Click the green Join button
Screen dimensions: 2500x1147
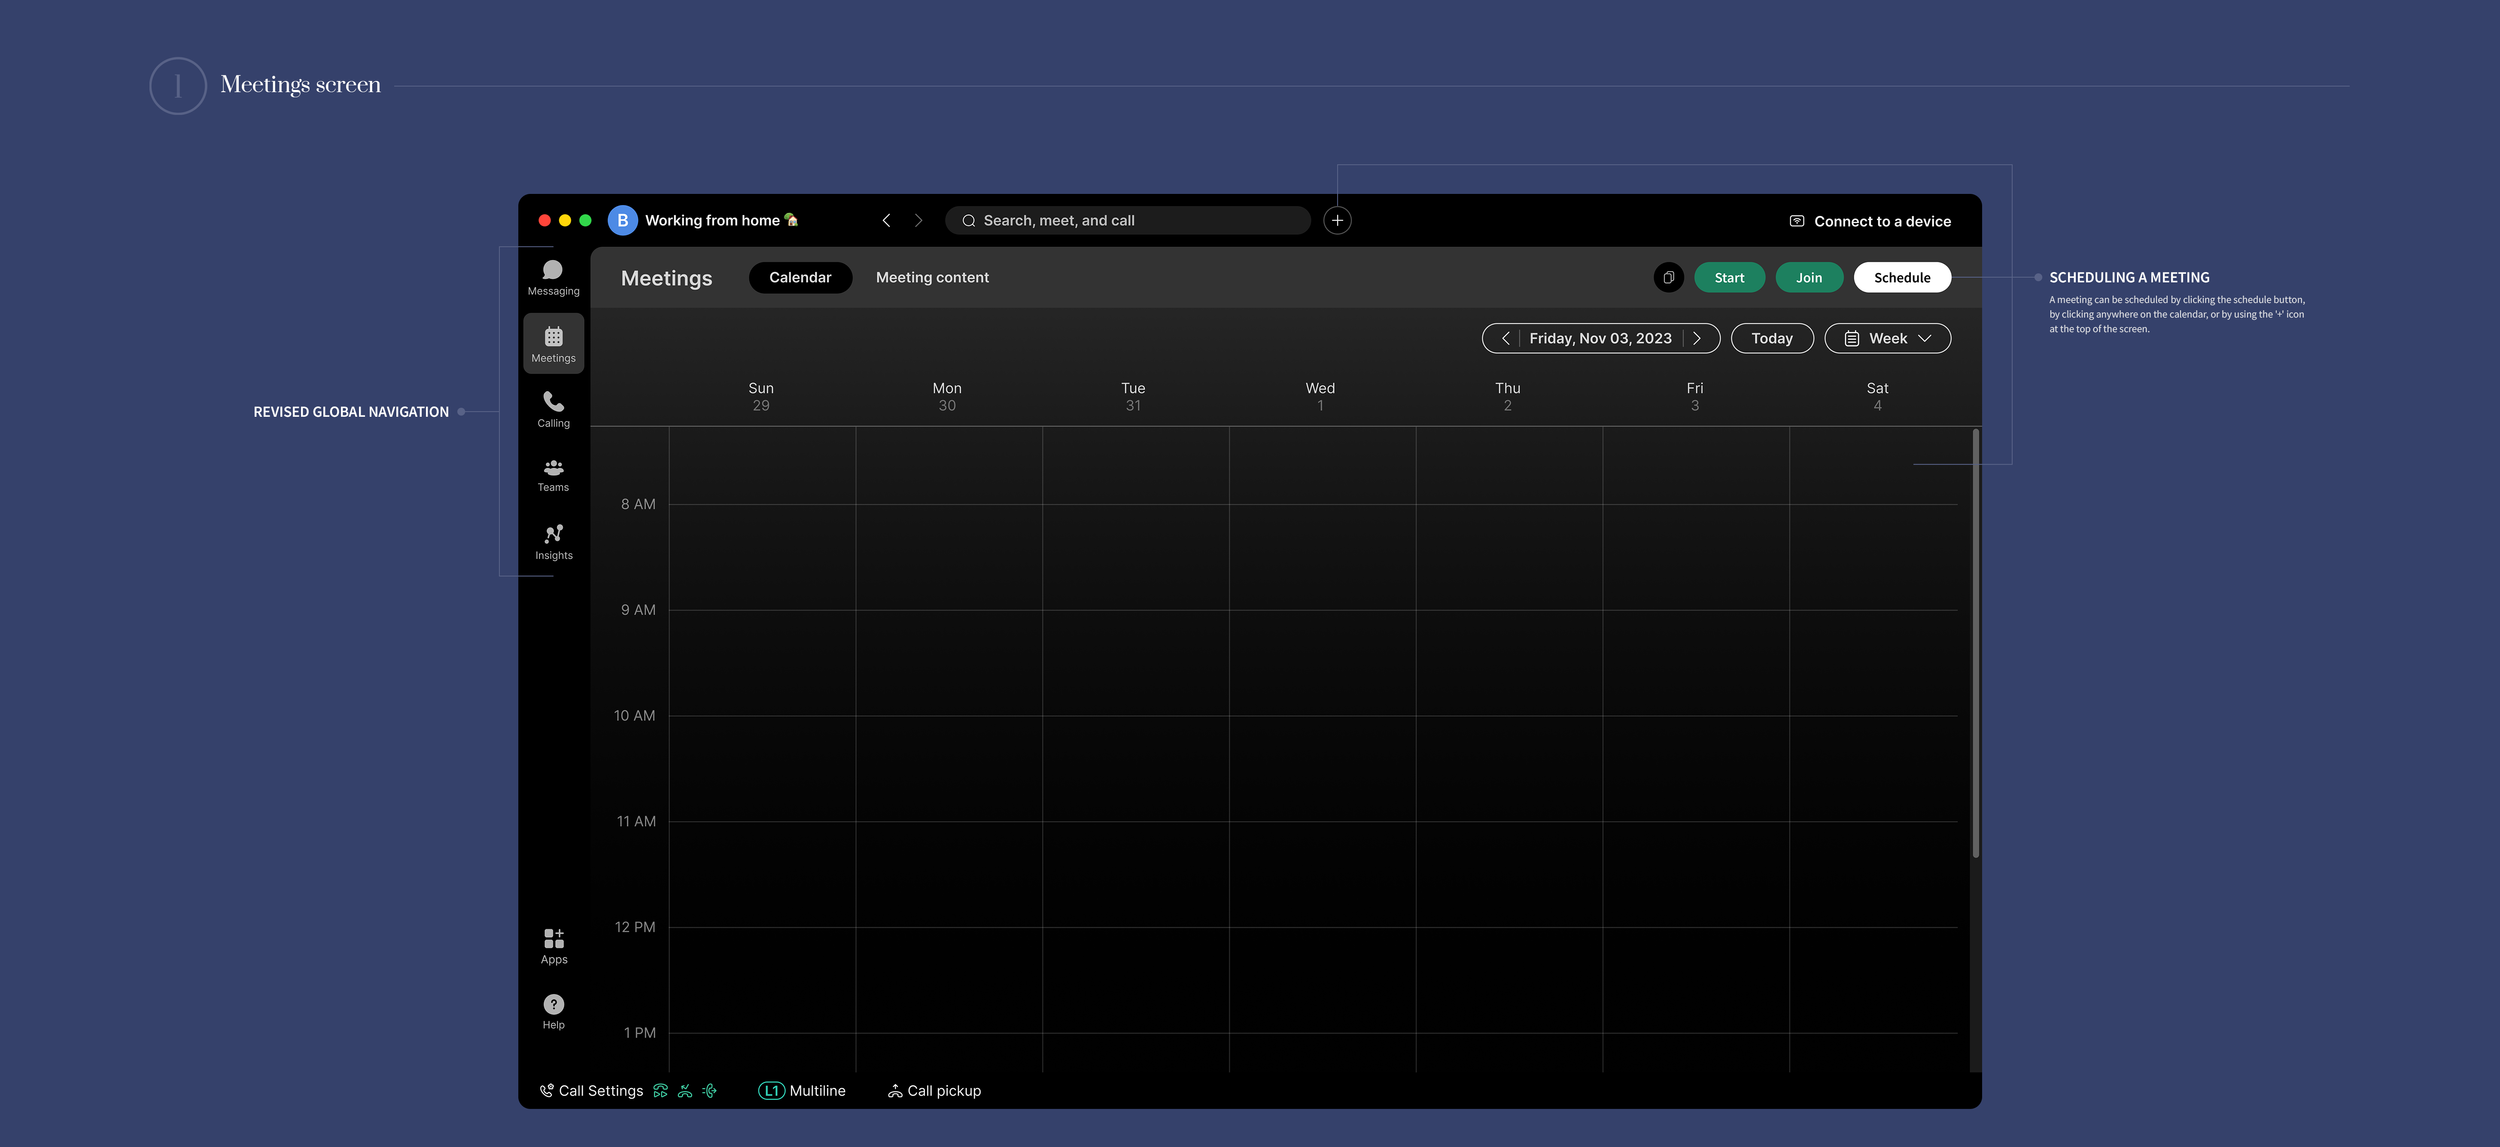[1809, 278]
